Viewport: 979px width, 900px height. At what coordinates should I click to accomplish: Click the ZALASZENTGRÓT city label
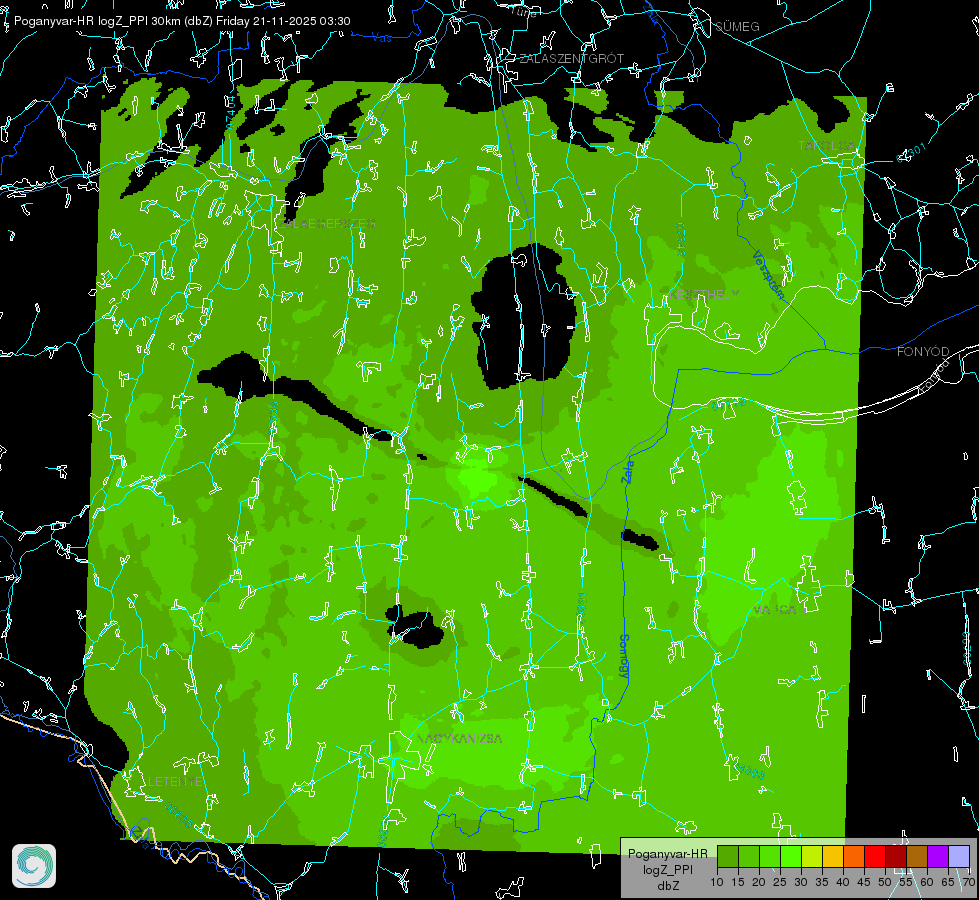[571, 59]
